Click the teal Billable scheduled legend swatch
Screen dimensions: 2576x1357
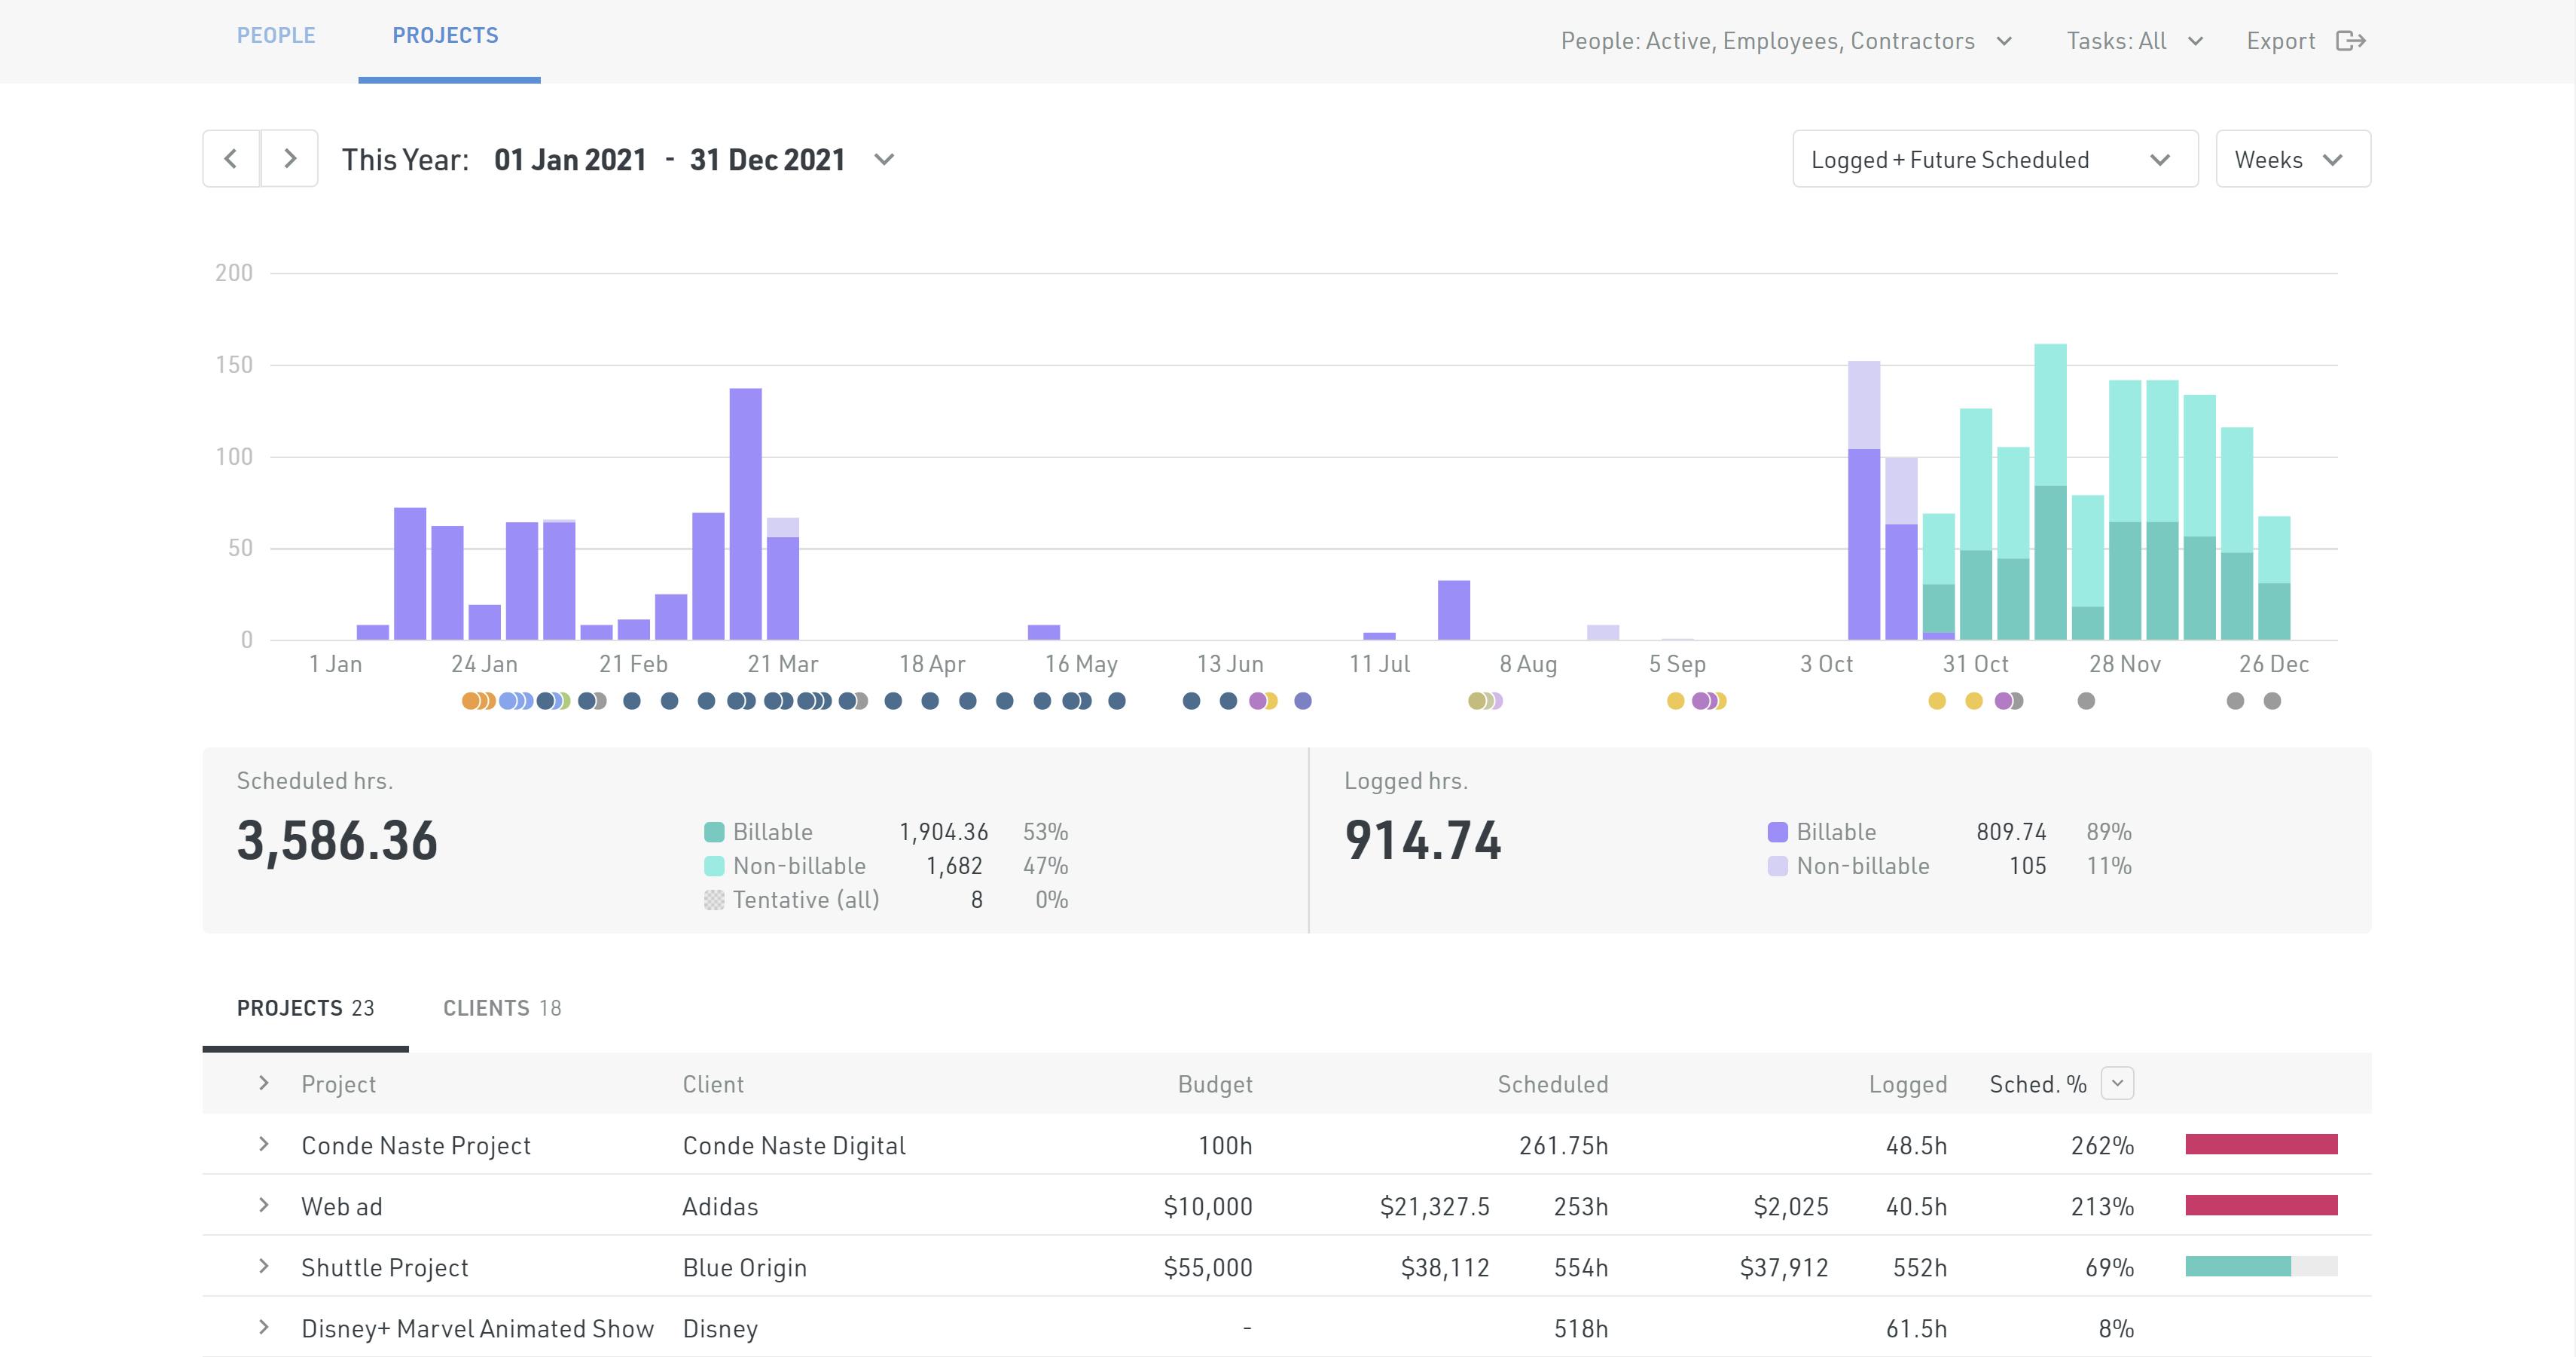tap(714, 832)
